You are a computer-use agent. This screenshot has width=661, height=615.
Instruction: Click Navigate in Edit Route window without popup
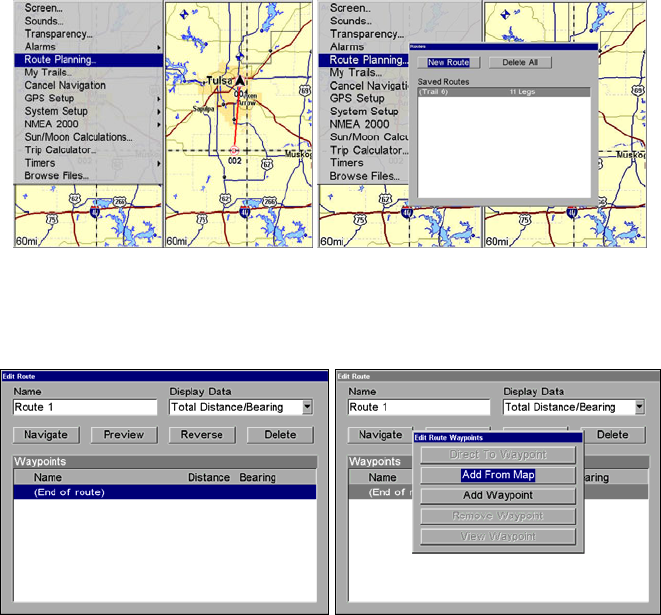(46, 435)
